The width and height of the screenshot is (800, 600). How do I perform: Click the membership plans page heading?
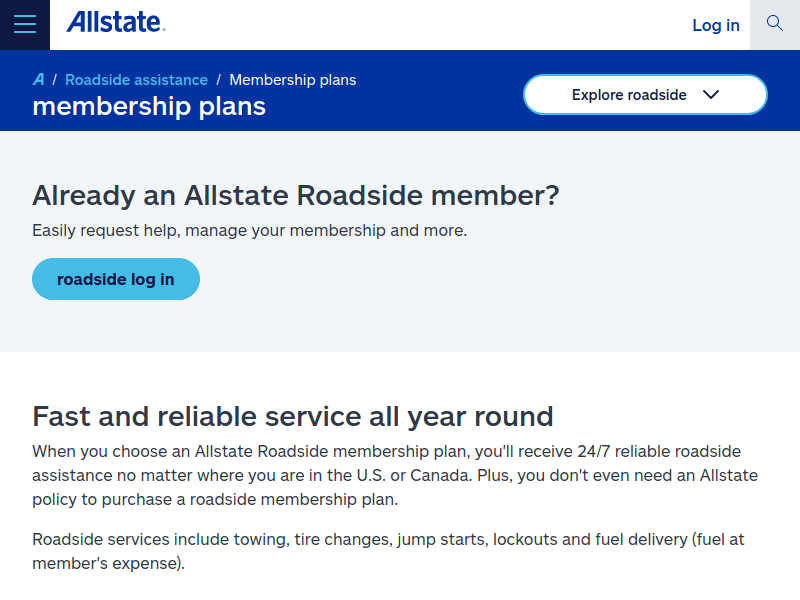[148, 106]
